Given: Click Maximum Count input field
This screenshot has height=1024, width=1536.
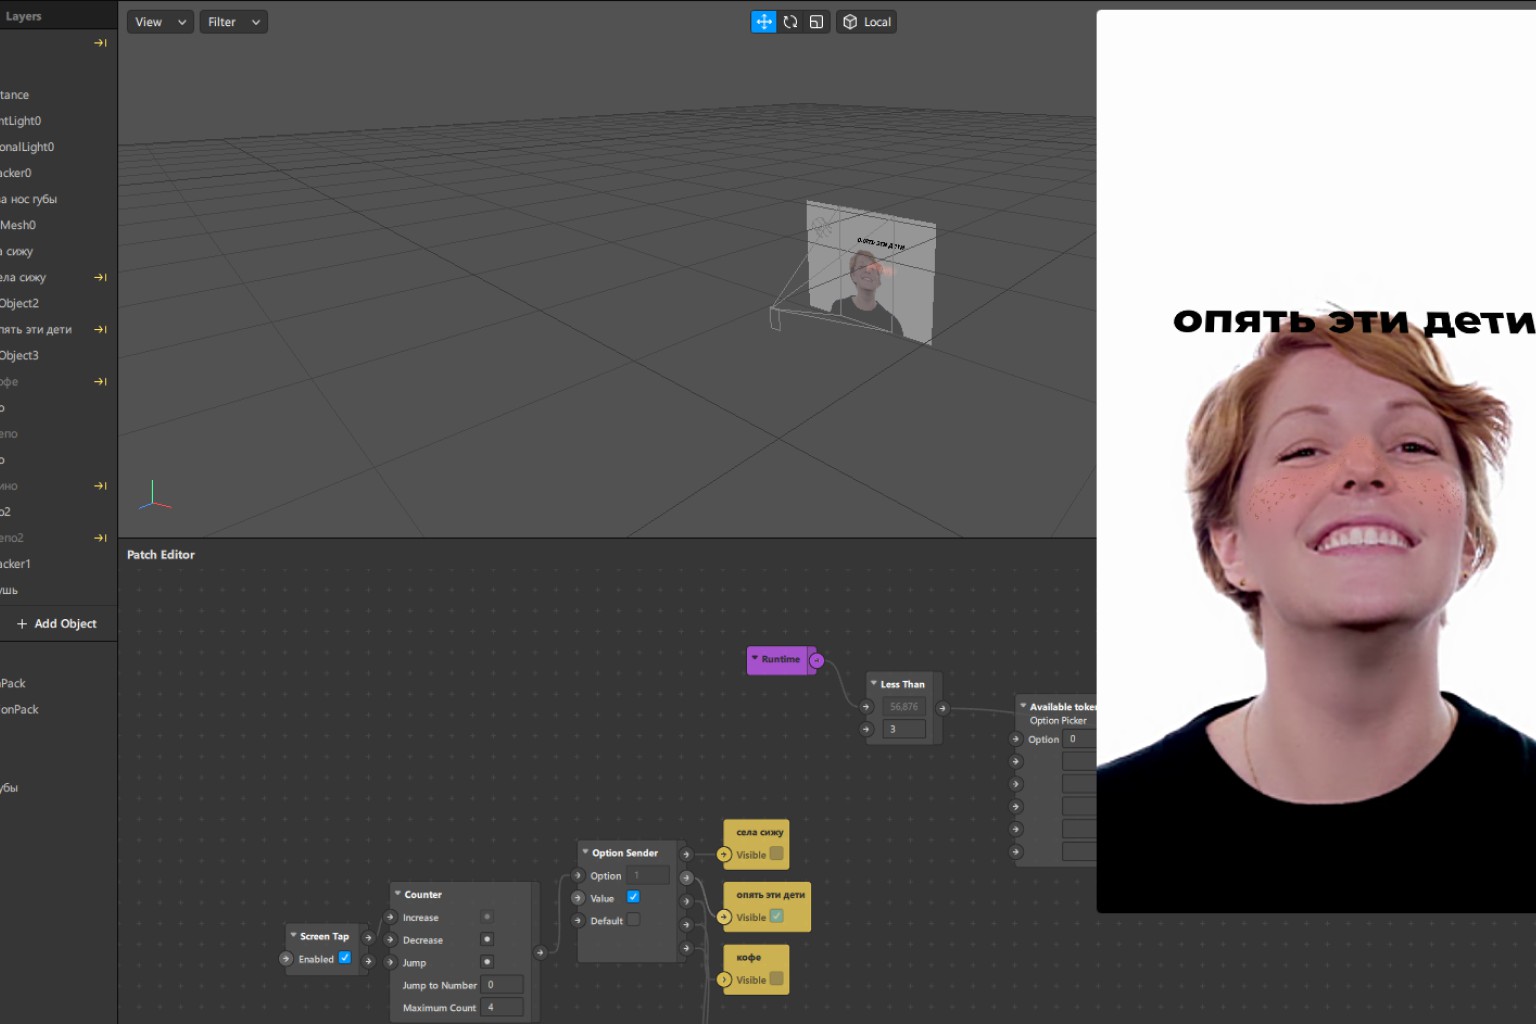Looking at the screenshot, I should click(502, 1007).
